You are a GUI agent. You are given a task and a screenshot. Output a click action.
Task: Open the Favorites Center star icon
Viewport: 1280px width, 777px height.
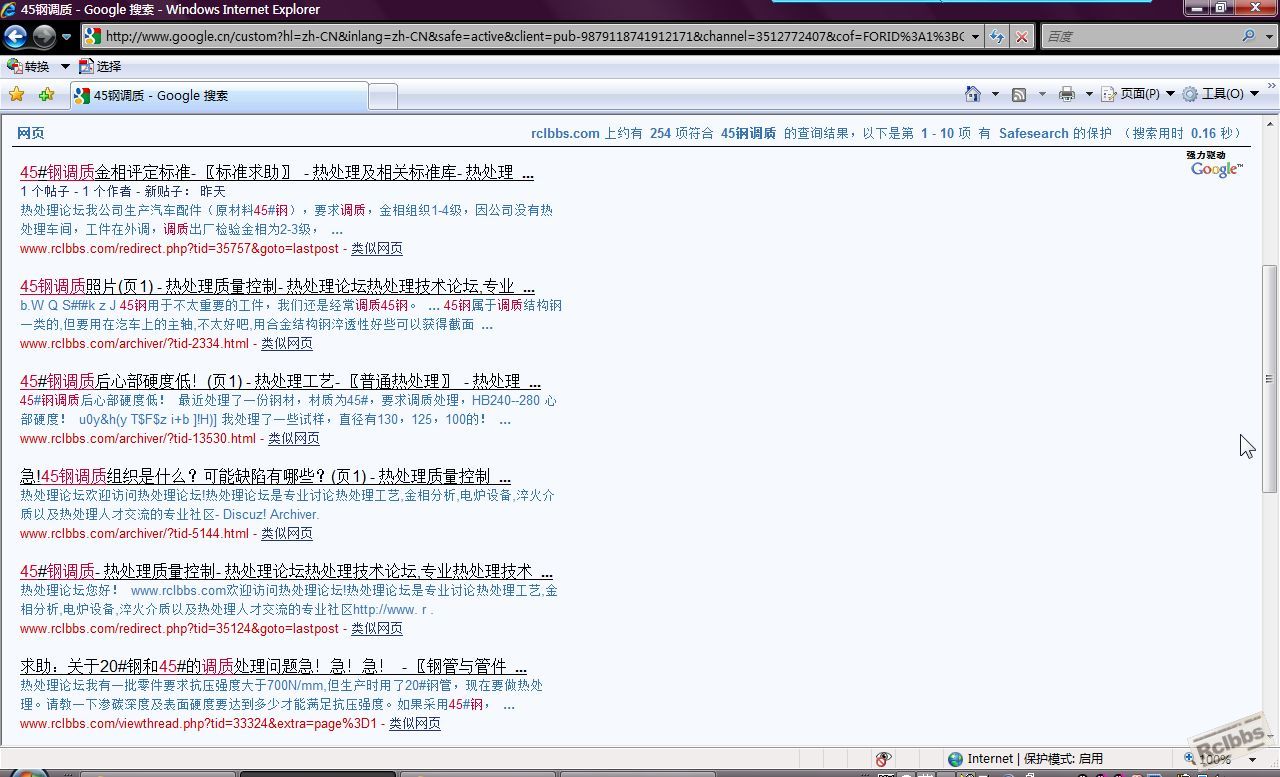(x=16, y=95)
